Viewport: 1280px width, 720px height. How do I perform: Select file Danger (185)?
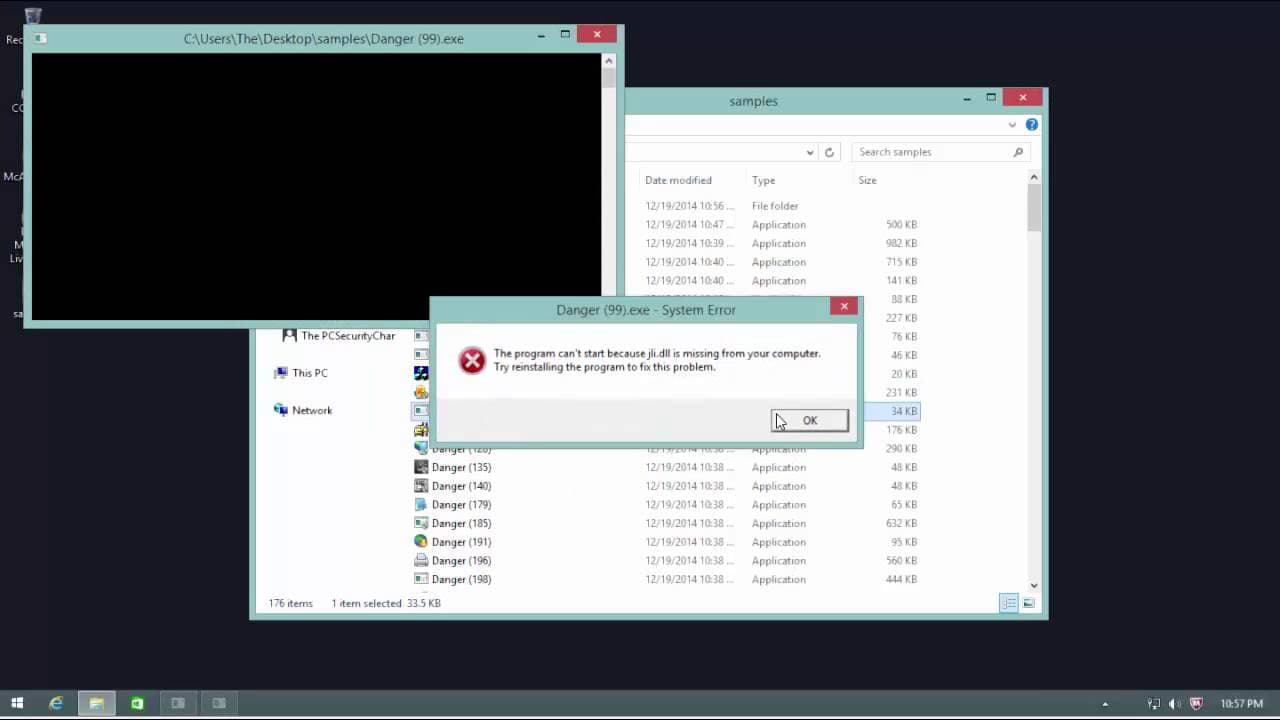click(461, 523)
